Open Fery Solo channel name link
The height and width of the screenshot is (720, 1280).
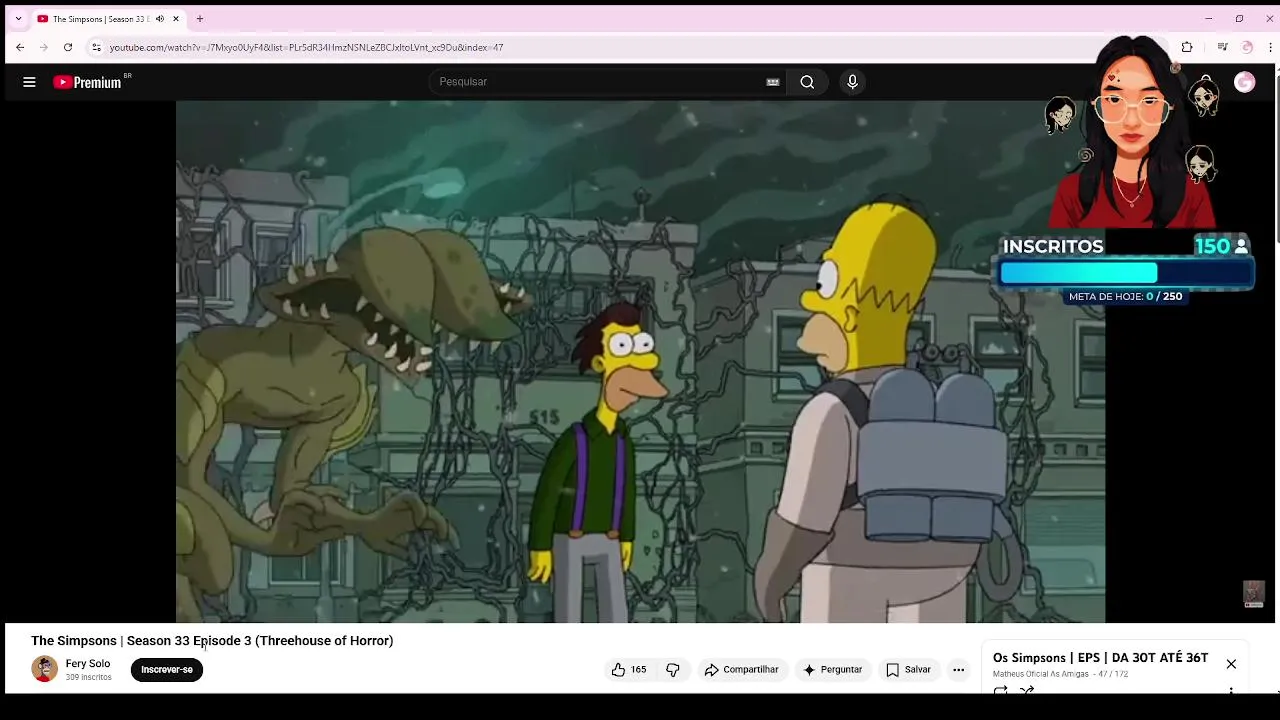click(88, 664)
